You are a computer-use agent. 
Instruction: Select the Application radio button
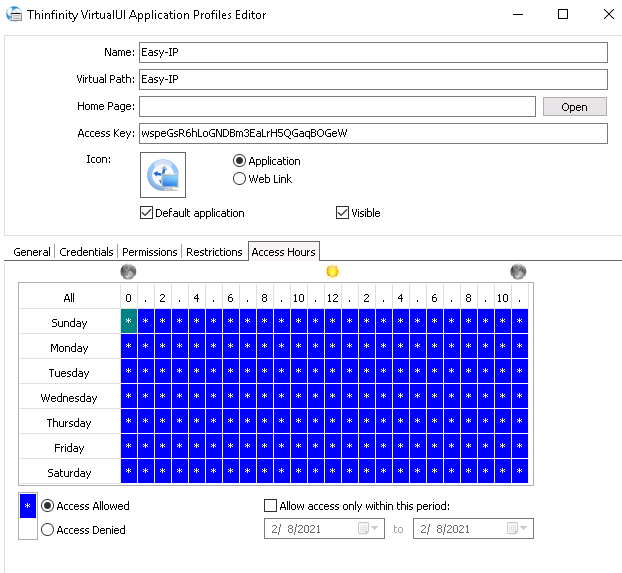tap(239, 161)
